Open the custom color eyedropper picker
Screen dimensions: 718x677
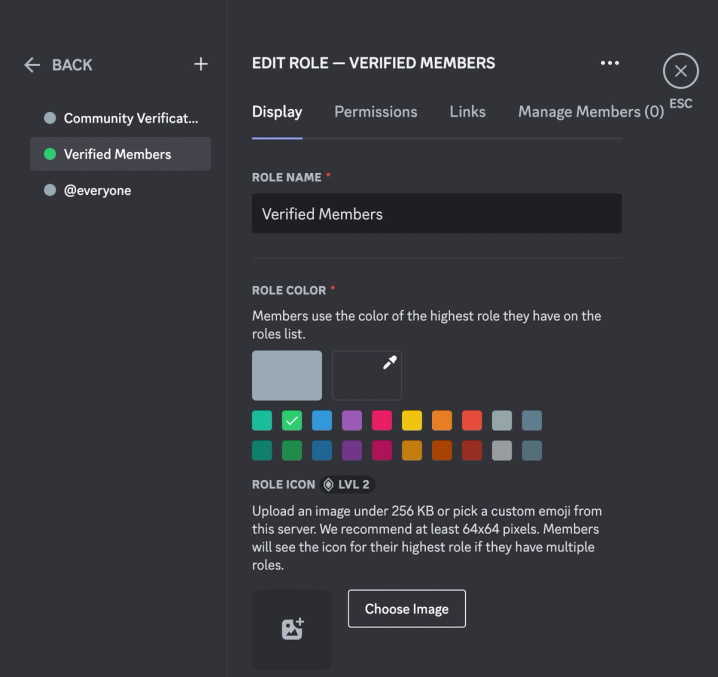point(367,376)
